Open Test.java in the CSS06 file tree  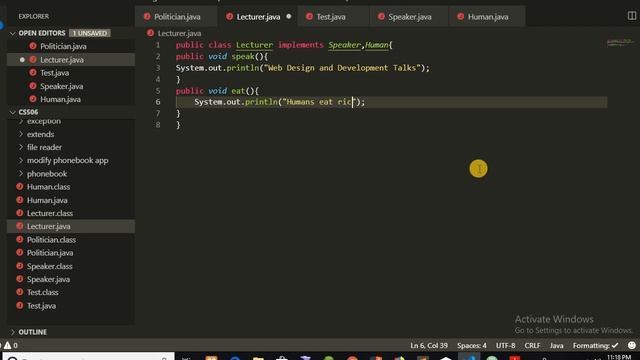click(41, 306)
